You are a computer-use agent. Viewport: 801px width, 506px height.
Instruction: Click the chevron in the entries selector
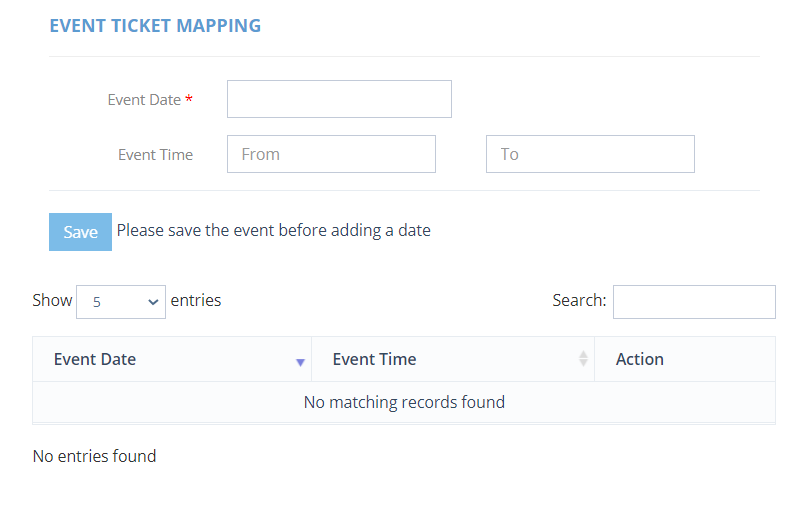pyautogui.click(x=153, y=302)
